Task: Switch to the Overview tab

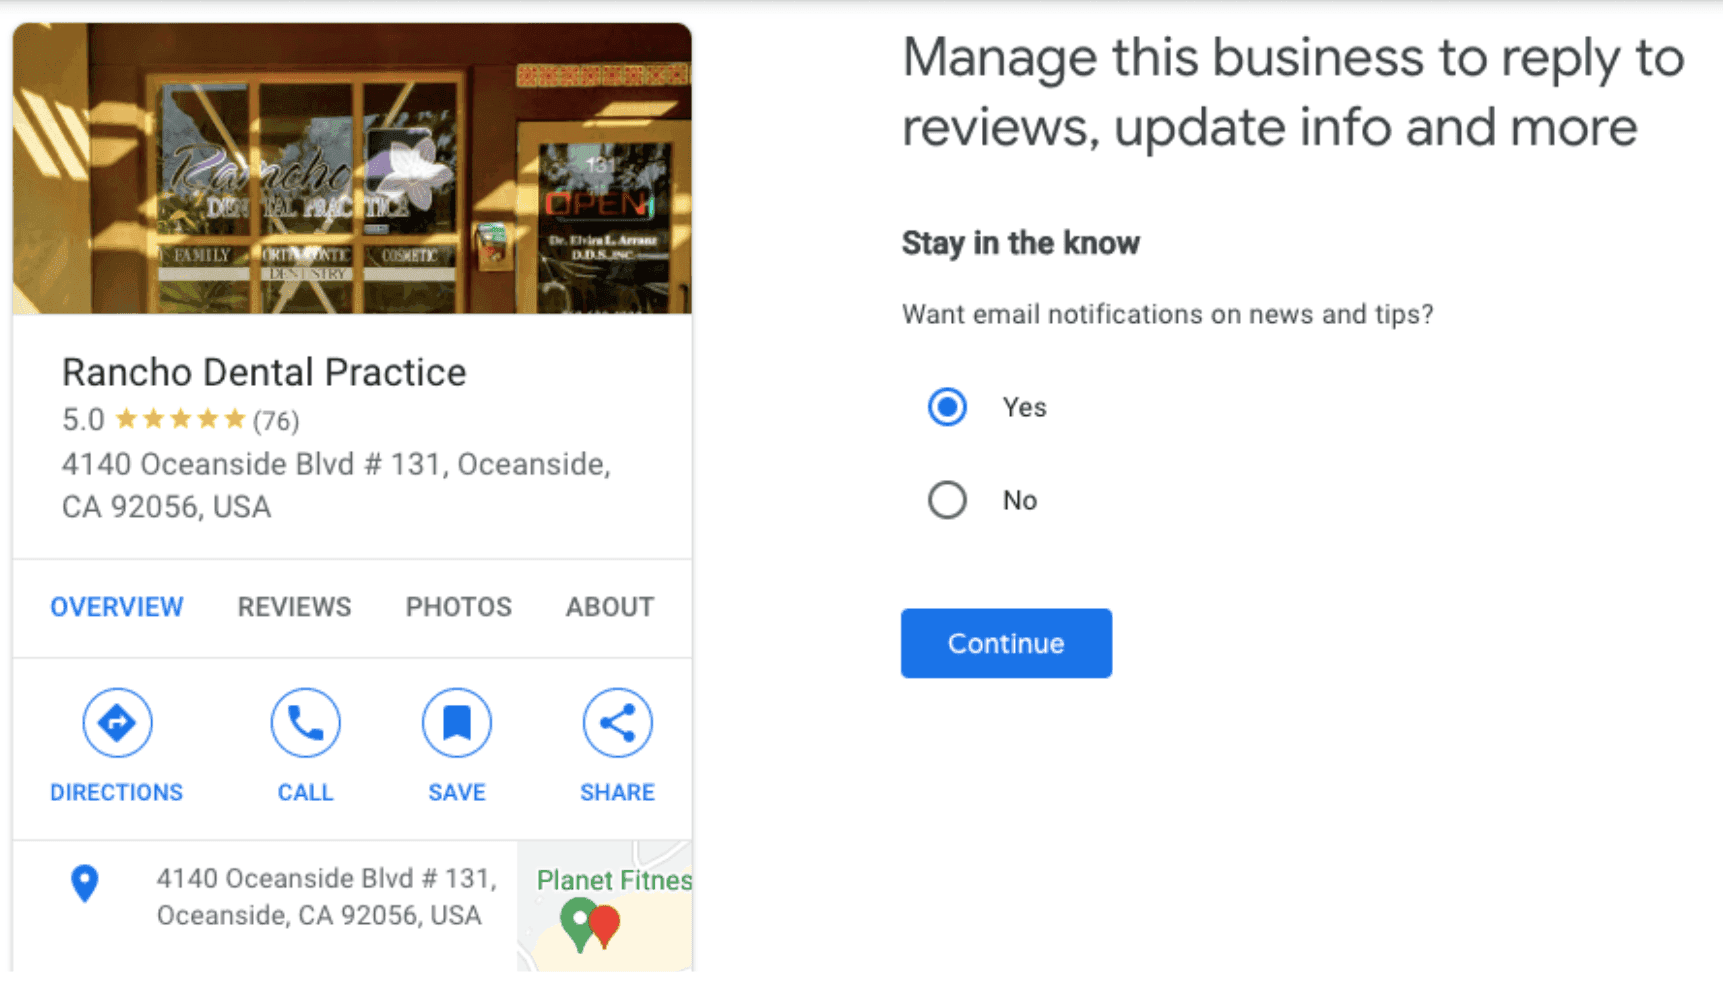Action: click(117, 607)
